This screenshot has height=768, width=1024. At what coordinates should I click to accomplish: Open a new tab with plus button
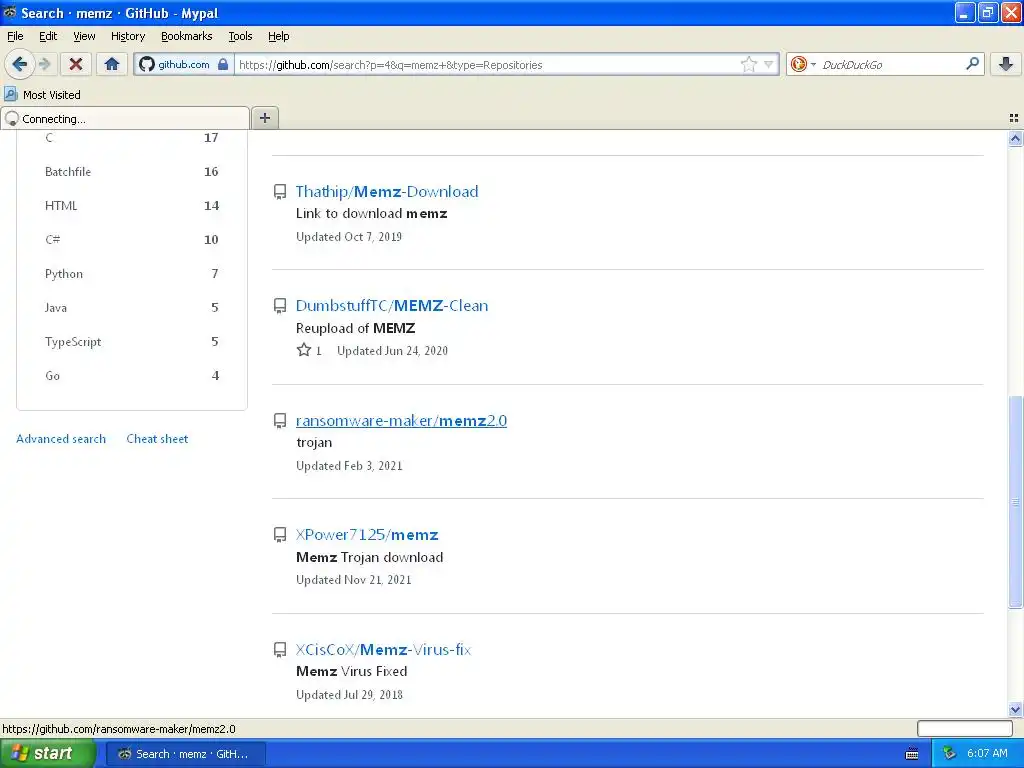264,118
